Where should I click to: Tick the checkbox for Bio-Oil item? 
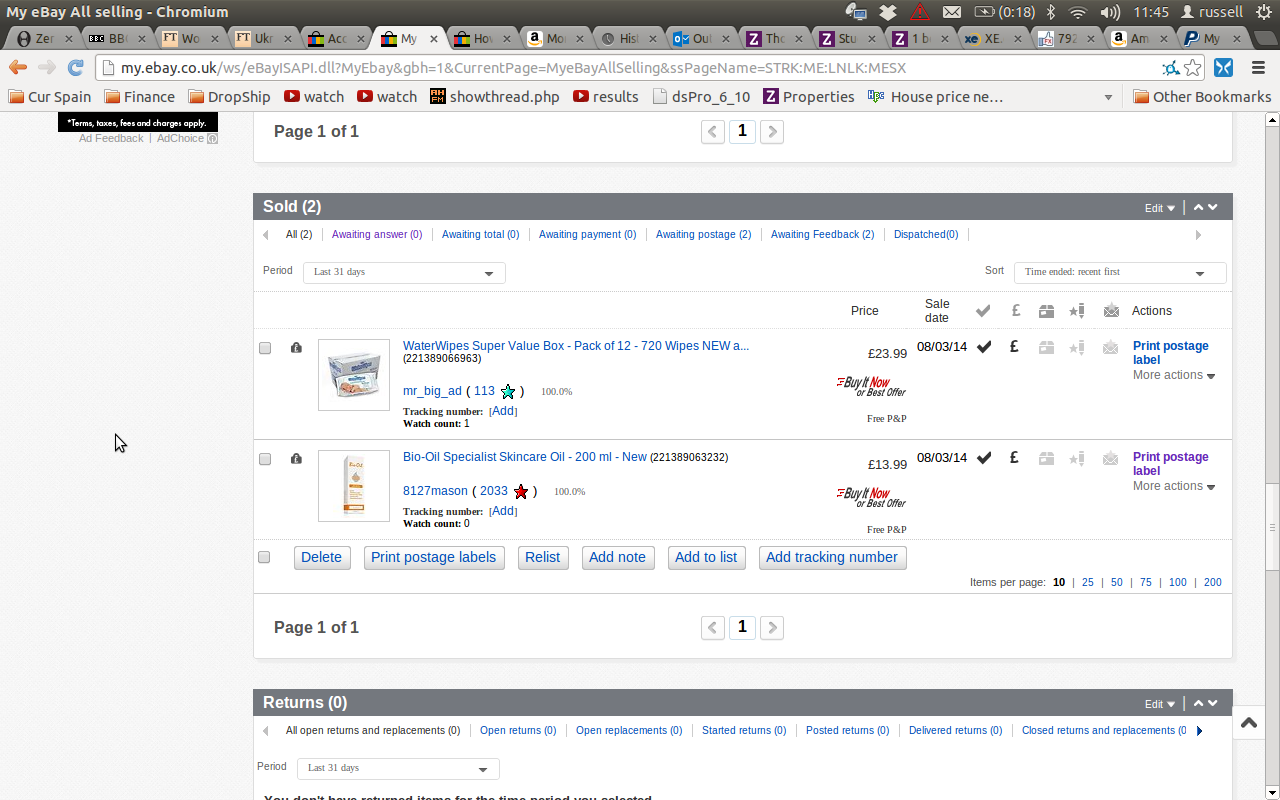coord(265,459)
